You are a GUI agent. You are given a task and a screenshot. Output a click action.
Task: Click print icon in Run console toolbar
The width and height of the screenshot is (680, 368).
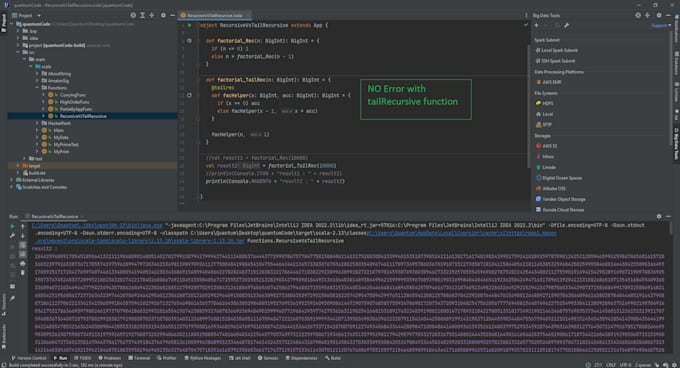pyautogui.click(x=23, y=264)
